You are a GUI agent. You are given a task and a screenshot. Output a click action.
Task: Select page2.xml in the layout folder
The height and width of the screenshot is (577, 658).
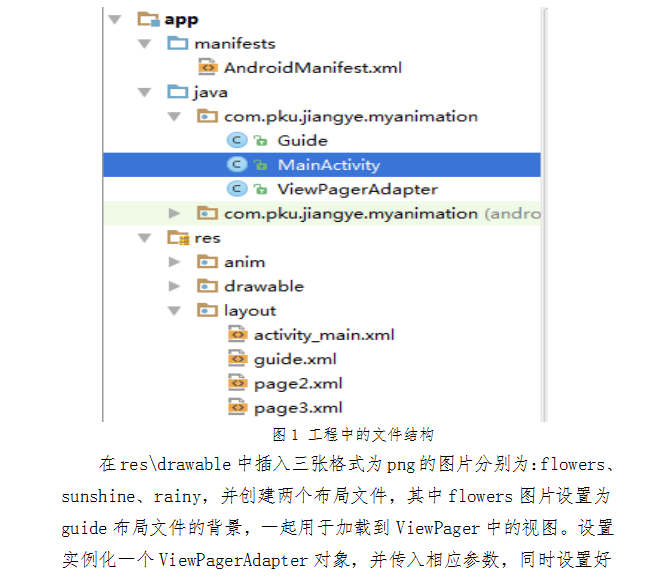[x=298, y=383]
